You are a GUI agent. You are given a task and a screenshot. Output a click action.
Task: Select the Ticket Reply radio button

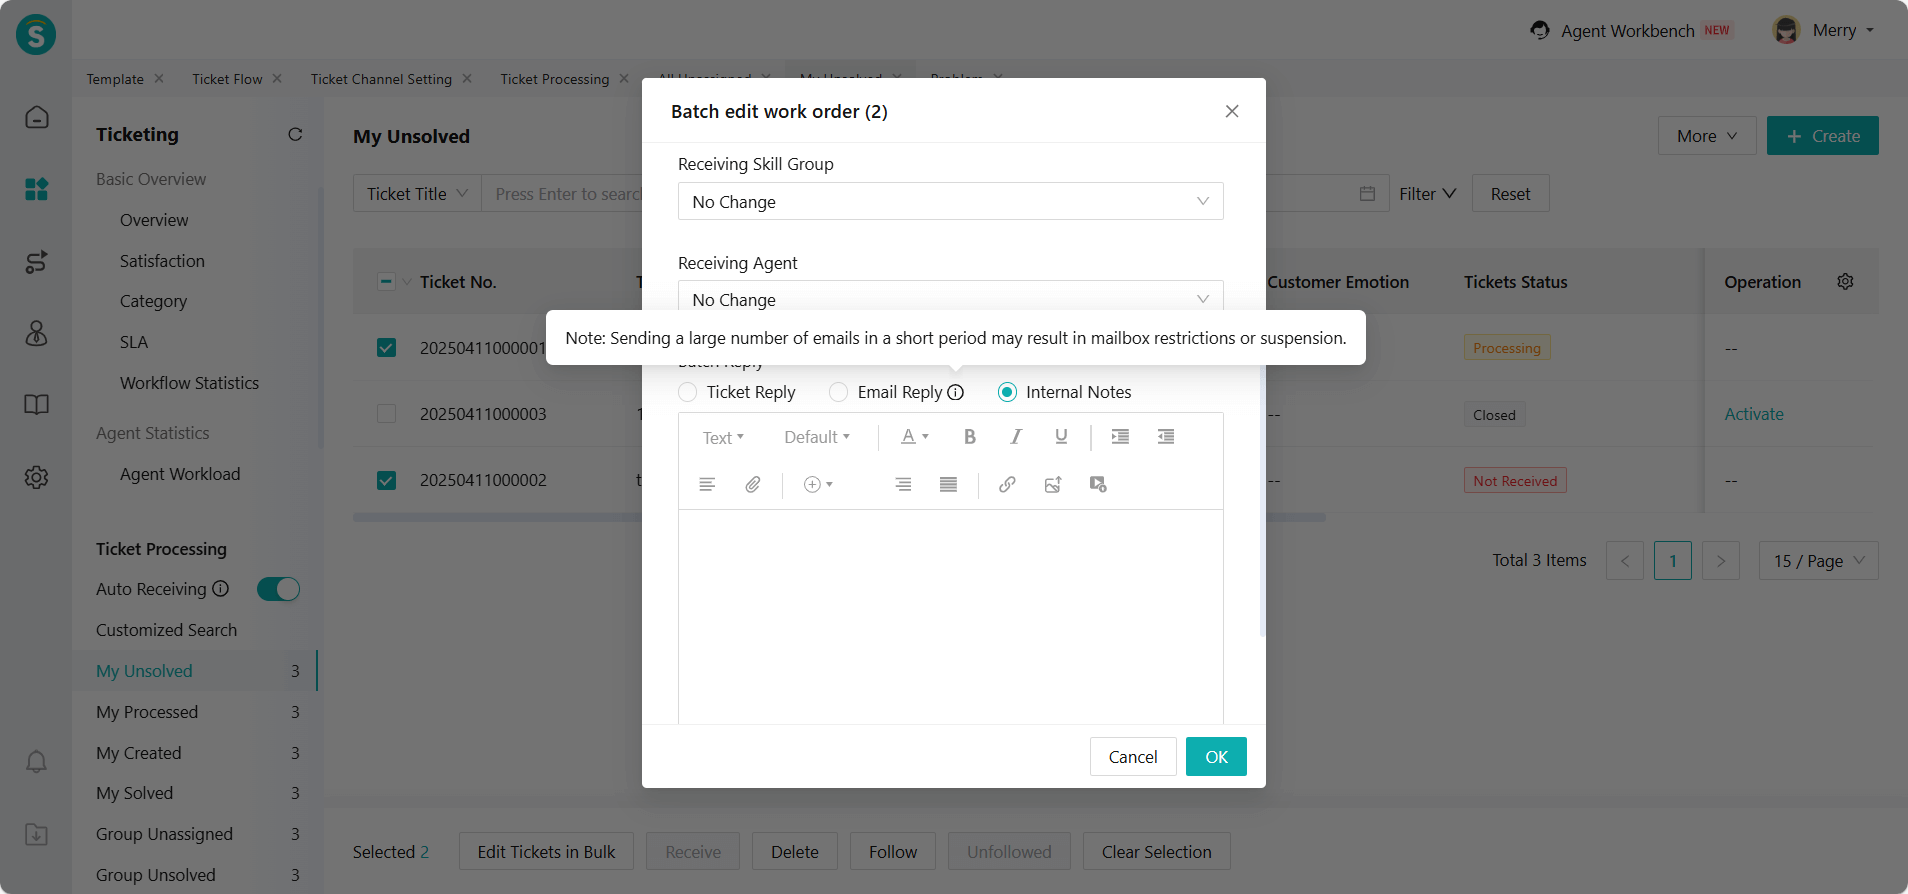coord(688,392)
